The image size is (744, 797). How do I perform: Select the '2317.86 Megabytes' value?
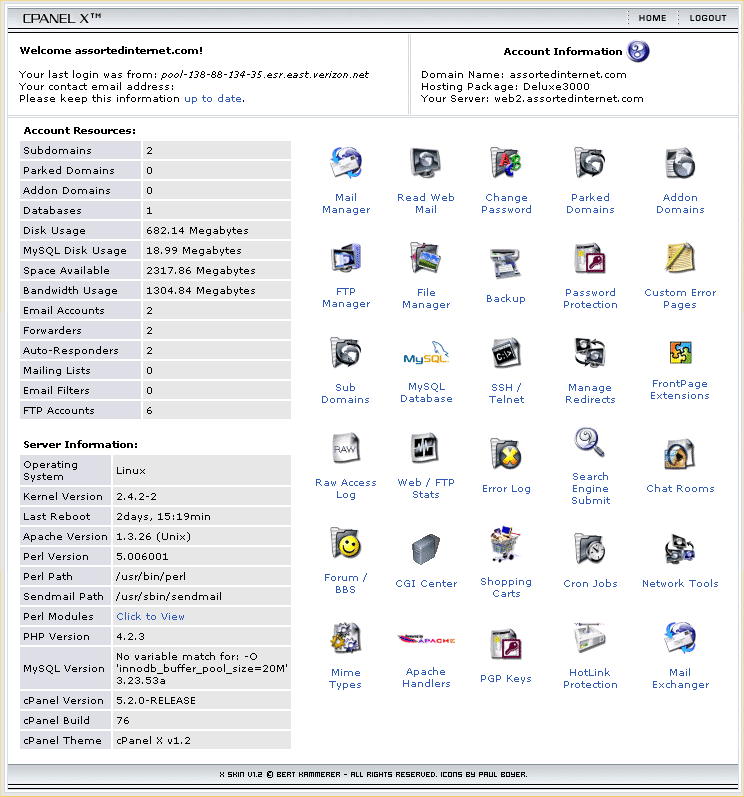201,270
